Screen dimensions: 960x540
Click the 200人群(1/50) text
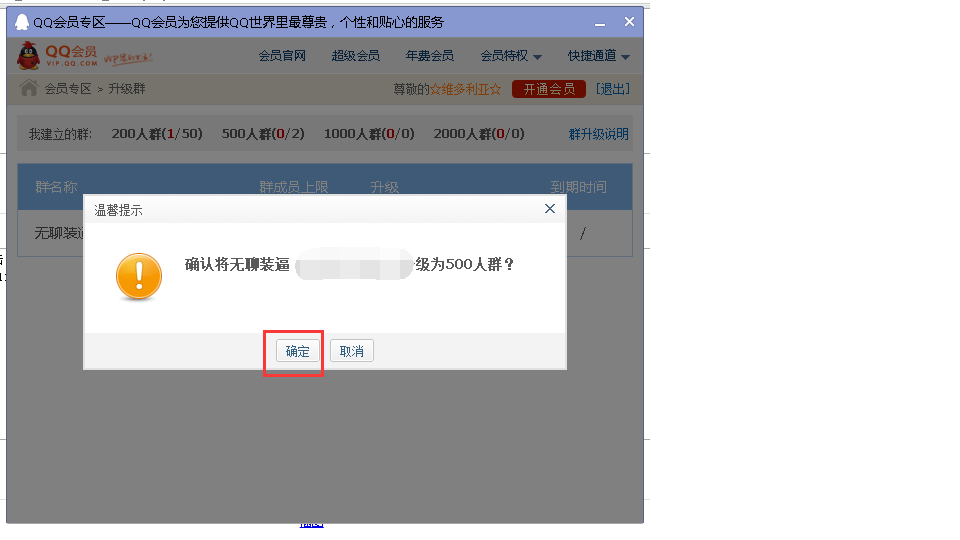pyautogui.click(x=157, y=133)
